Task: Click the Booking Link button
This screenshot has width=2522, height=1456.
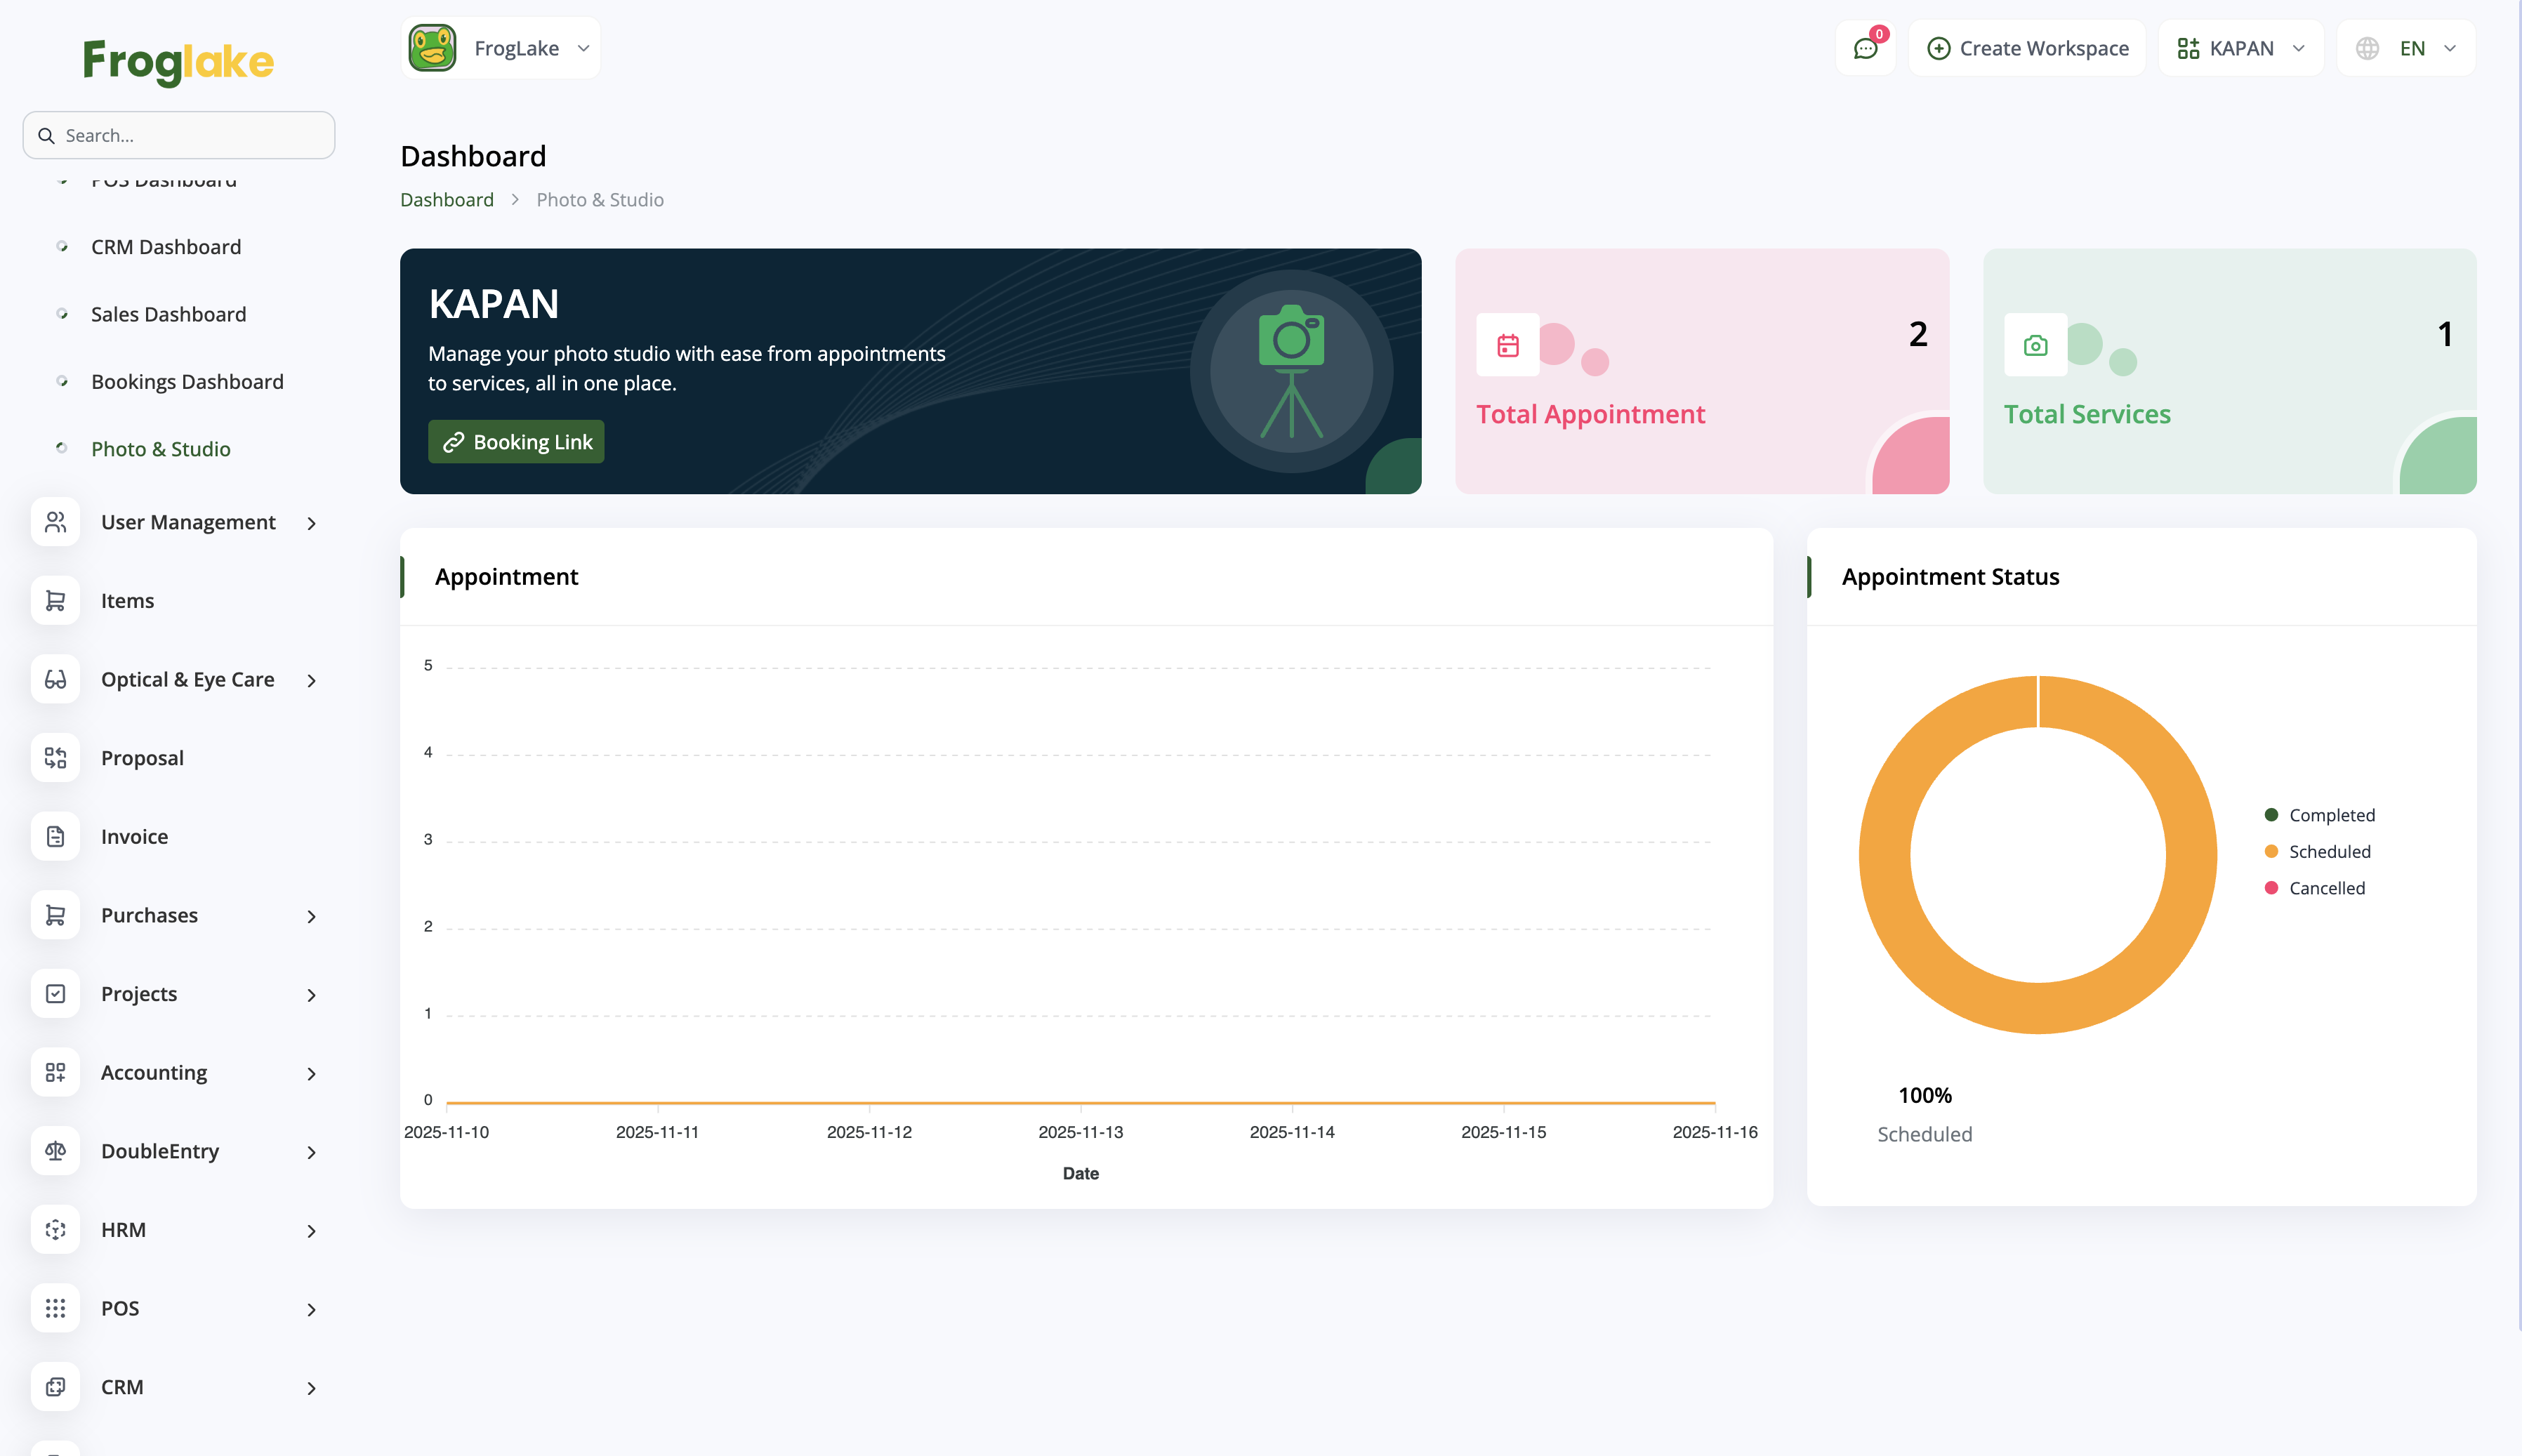Action: pos(516,442)
